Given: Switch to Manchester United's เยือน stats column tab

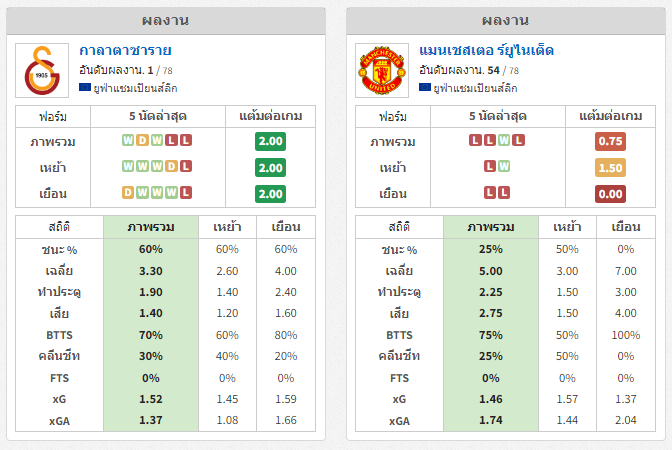Looking at the screenshot, I should coord(626,227).
